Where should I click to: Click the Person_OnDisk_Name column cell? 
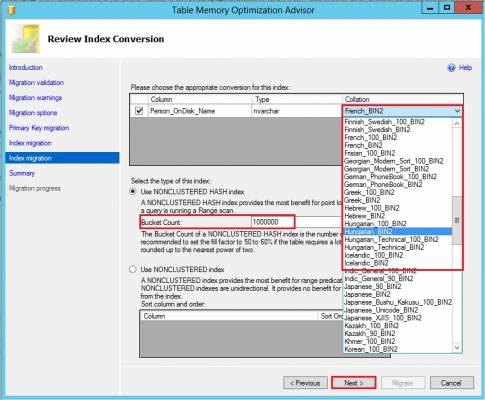coord(200,111)
